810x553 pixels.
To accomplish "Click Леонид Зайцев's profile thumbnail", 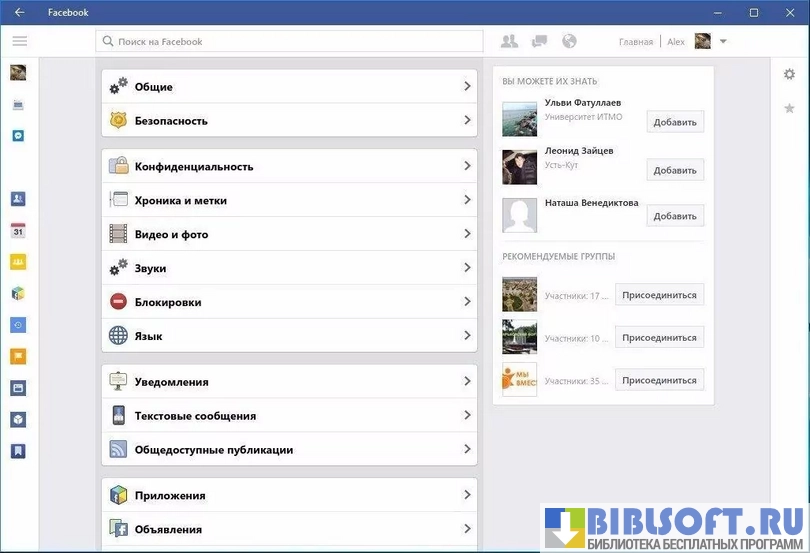I will (x=520, y=167).
